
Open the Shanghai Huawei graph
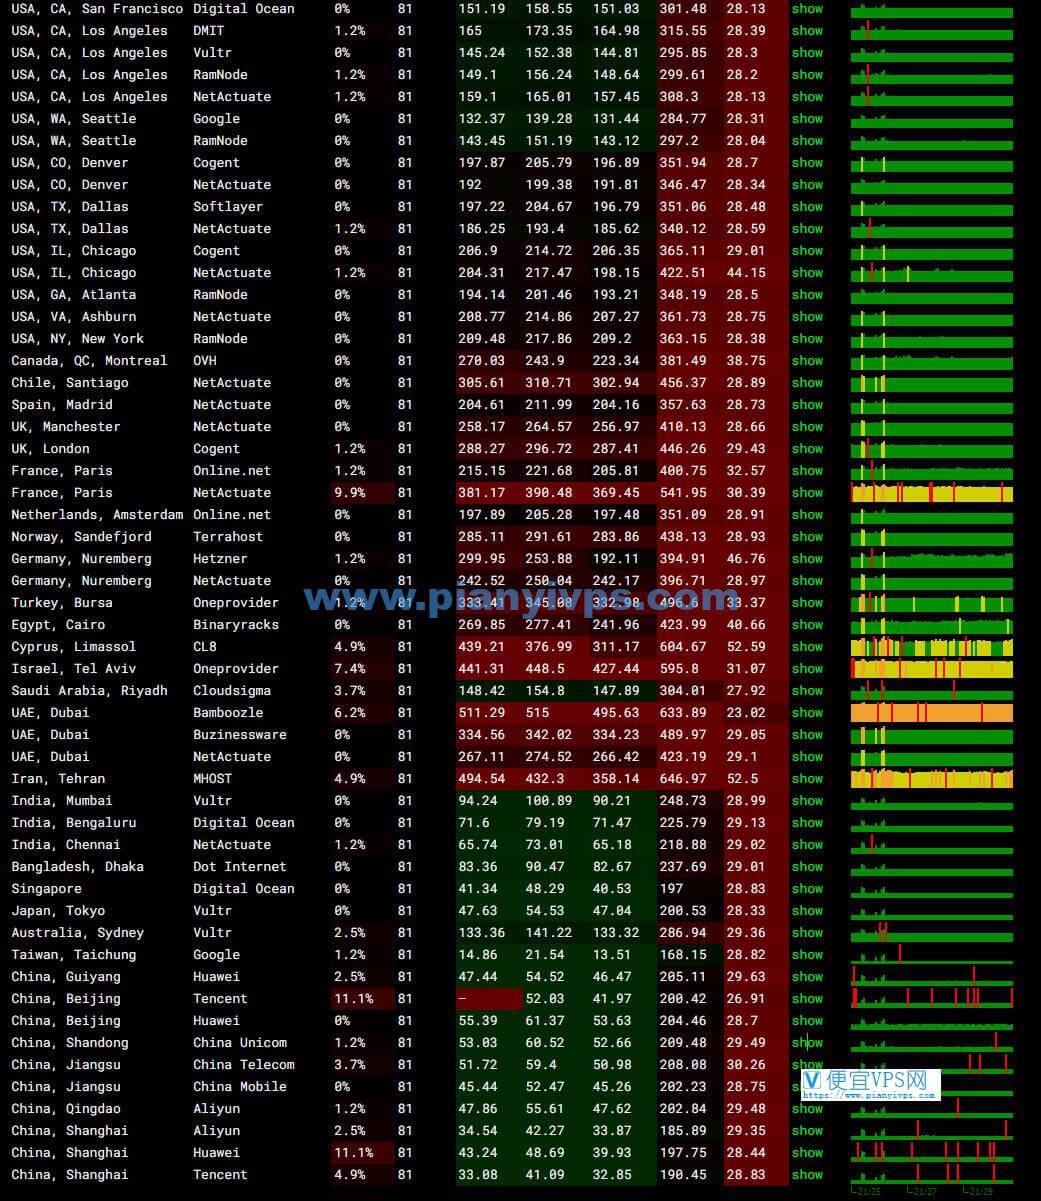click(932, 1153)
